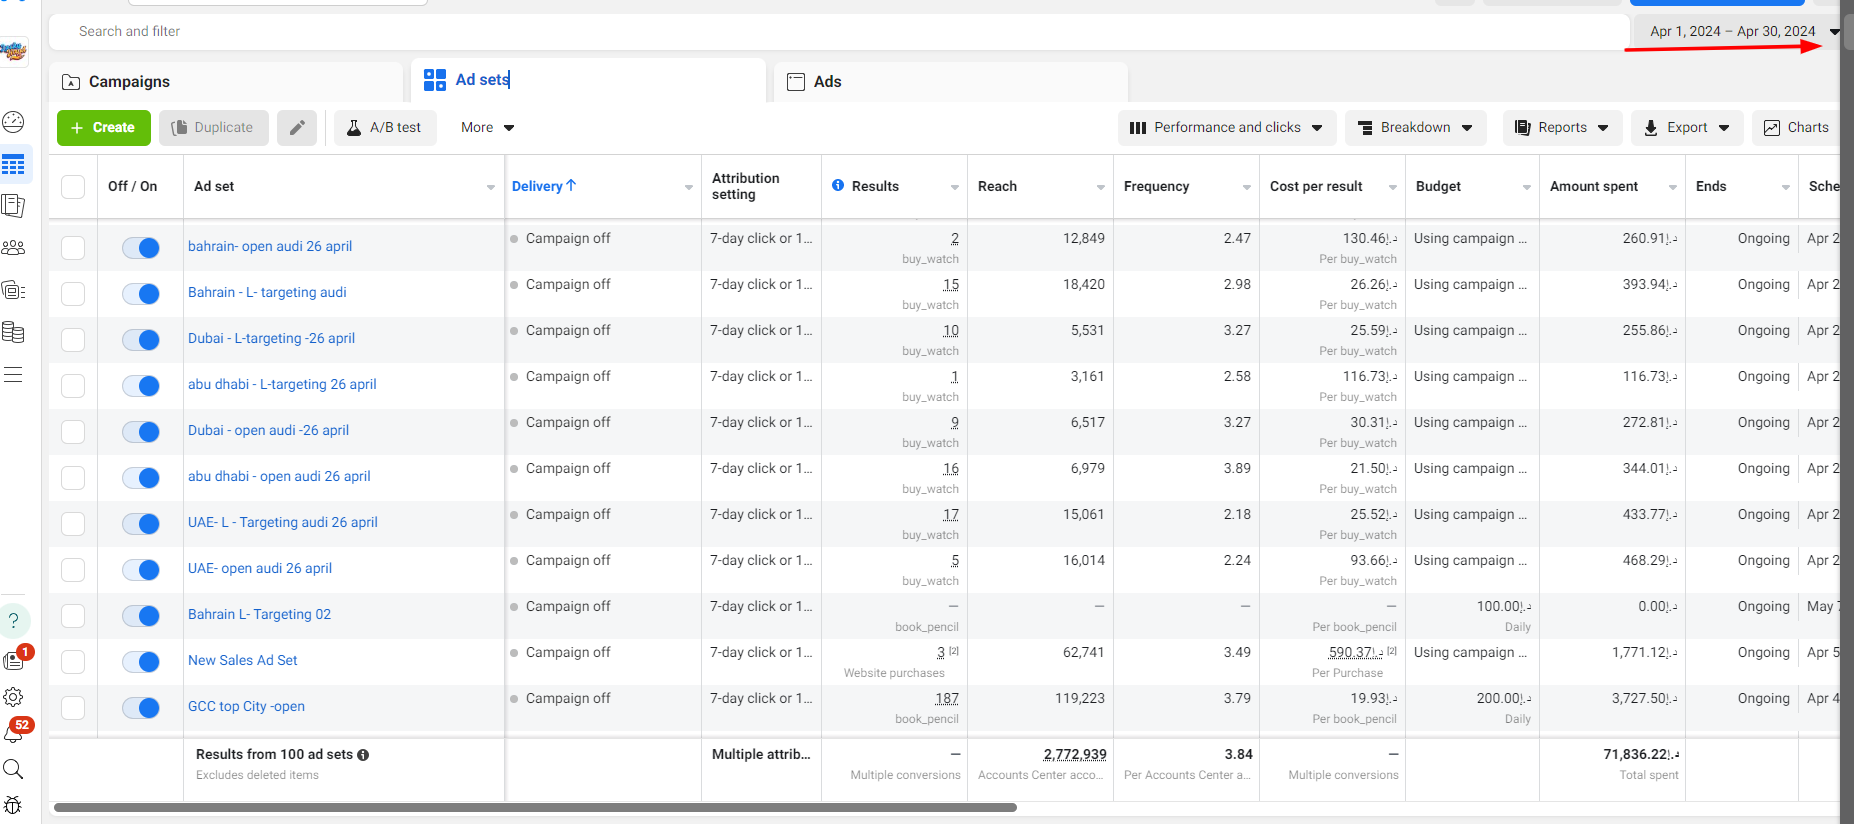This screenshot has height=824, width=1854.
Task: Click the bug report icon
Action: (x=14, y=805)
